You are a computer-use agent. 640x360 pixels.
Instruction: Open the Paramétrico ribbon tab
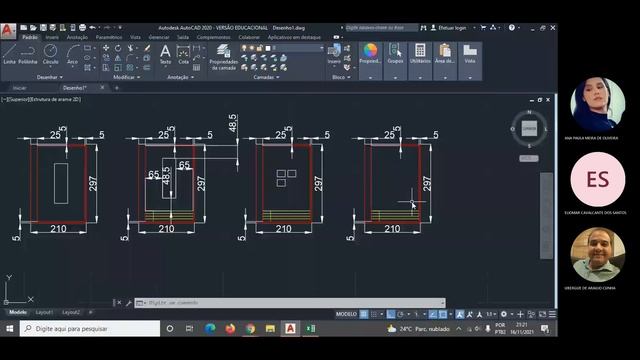pos(109,37)
